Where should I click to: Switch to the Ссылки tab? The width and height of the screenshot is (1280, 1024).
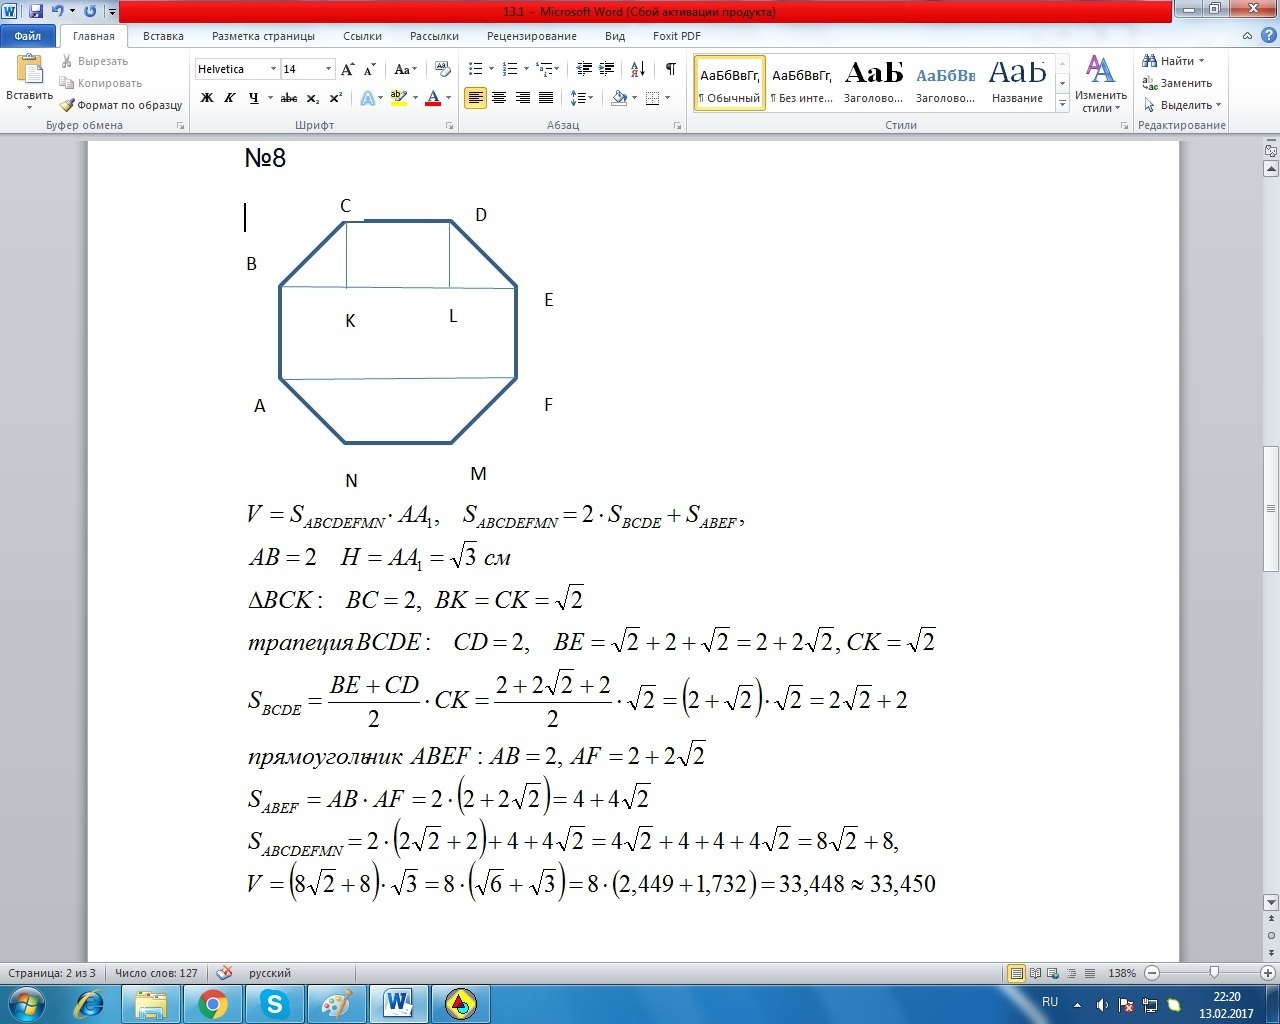tap(362, 36)
